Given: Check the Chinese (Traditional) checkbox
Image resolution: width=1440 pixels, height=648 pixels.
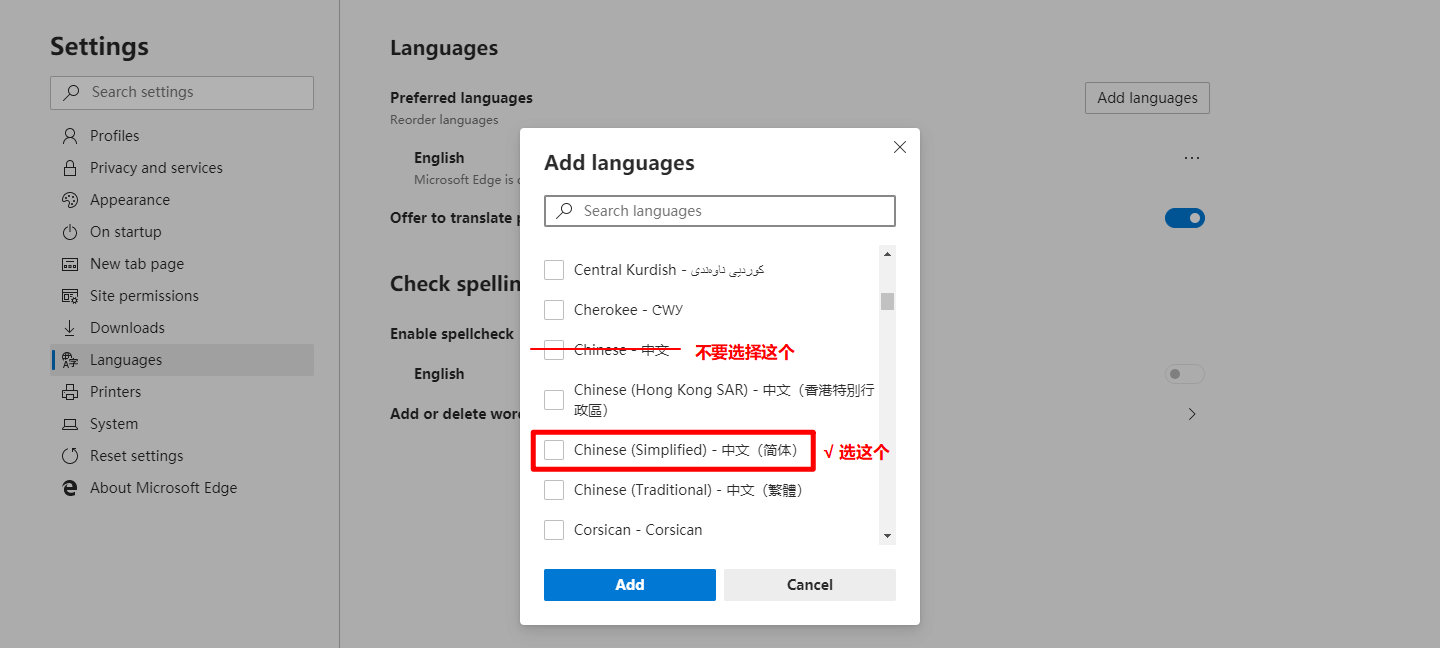Looking at the screenshot, I should coord(554,489).
